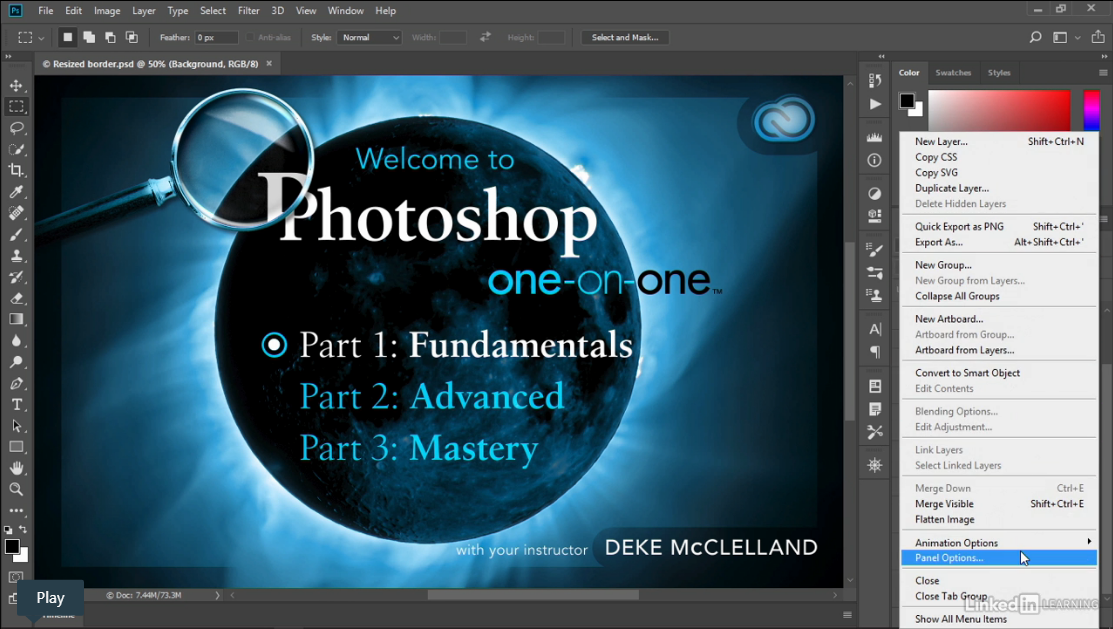Click the Select and Mask... button
Image resolution: width=1113 pixels, height=629 pixels.
(625, 37)
